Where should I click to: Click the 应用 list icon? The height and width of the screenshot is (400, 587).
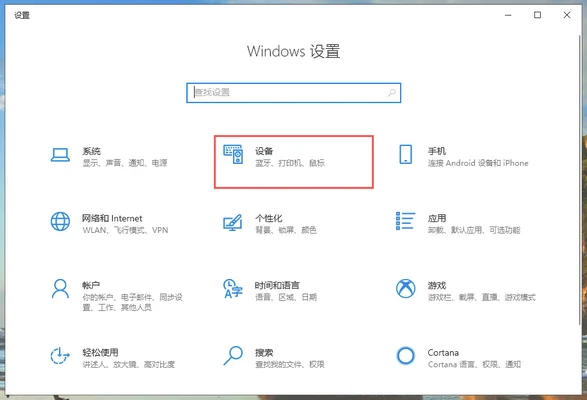[x=405, y=221]
